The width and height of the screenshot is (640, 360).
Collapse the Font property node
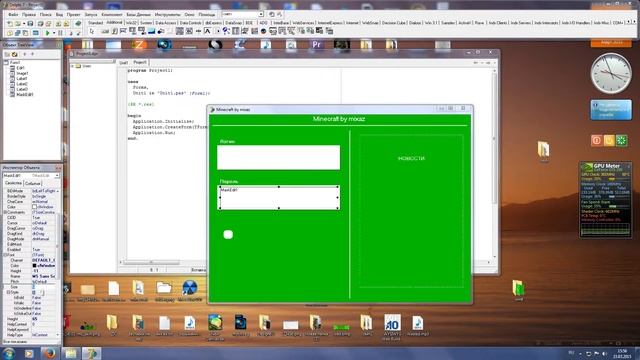pyautogui.click(x=5, y=255)
